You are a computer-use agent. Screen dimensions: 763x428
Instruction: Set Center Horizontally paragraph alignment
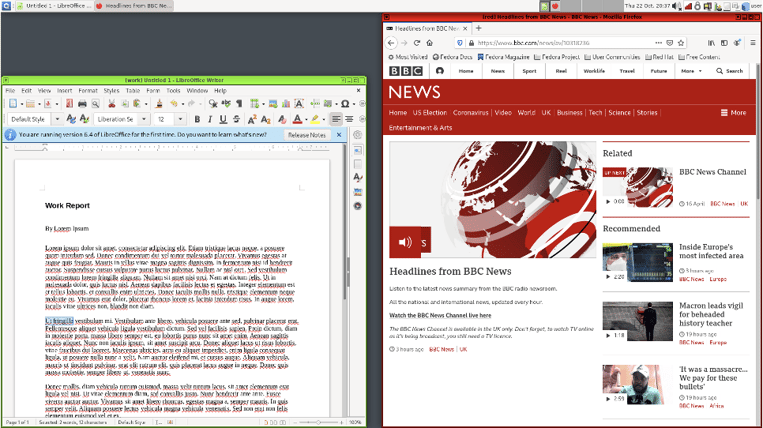tap(349, 119)
